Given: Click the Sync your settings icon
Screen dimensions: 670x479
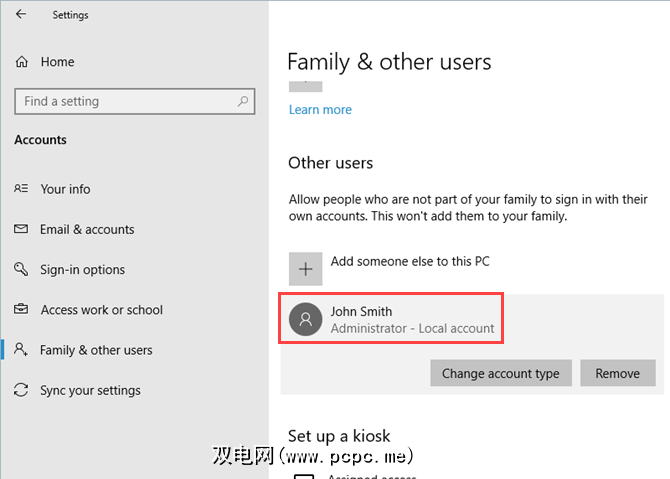Looking at the screenshot, I should (21, 390).
